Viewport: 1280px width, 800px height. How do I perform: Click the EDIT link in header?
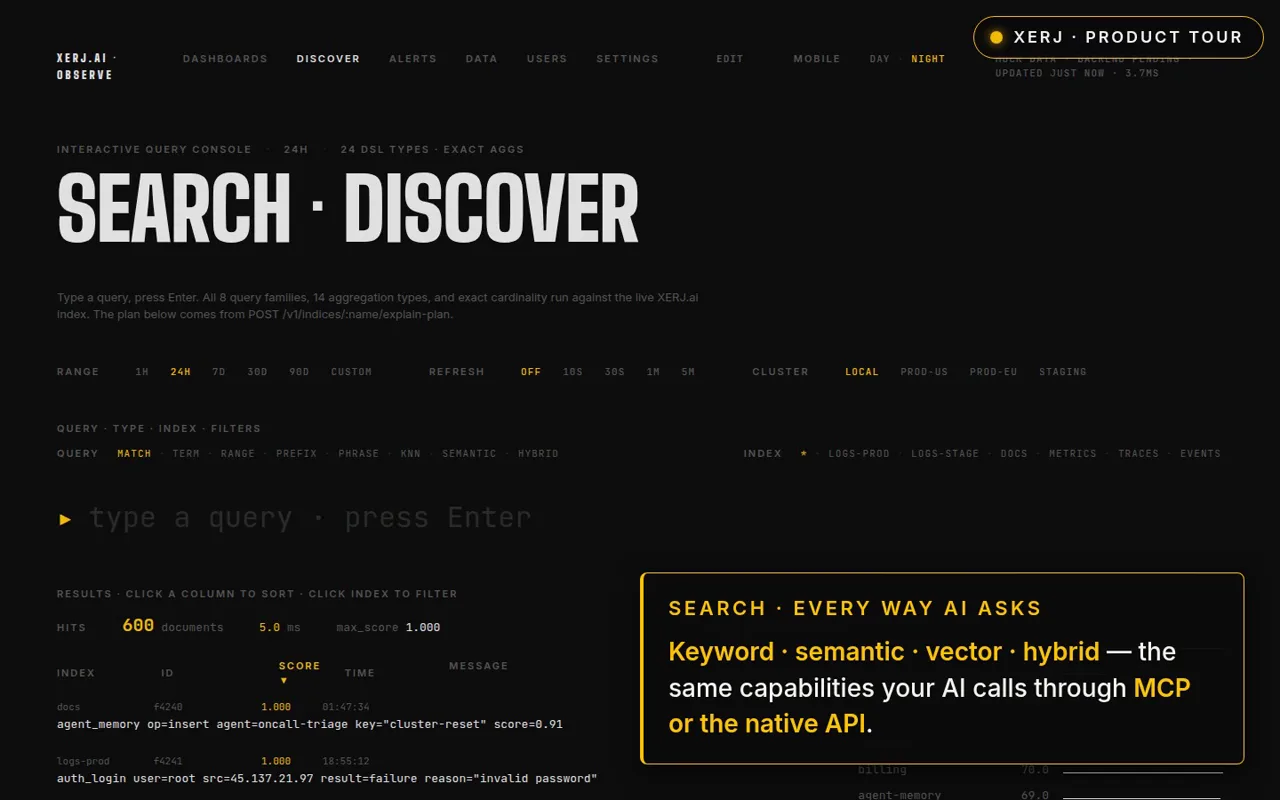pos(730,59)
